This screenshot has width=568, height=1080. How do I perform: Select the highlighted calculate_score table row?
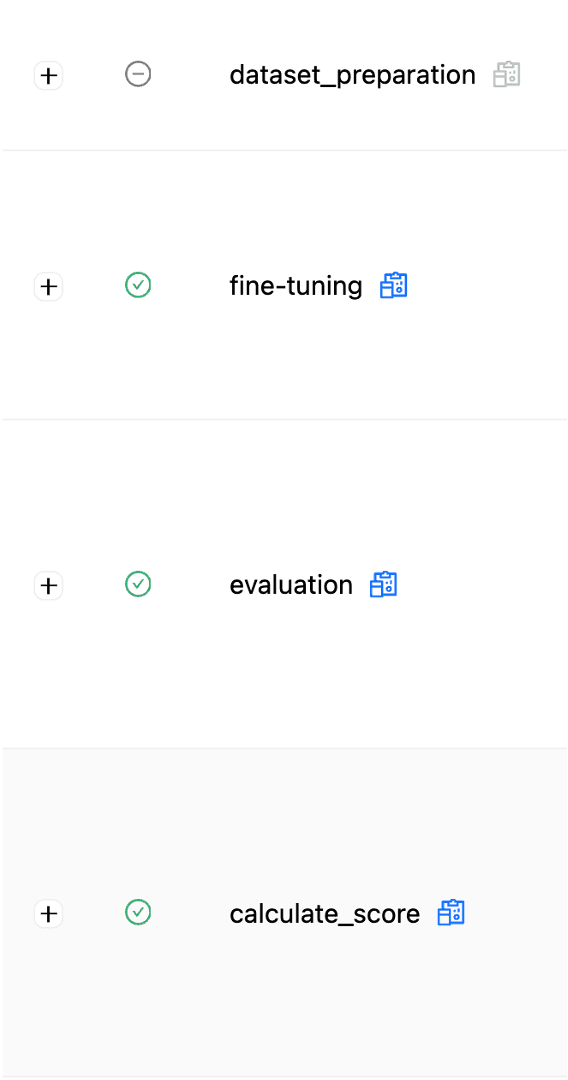pyautogui.click(x=285, y=913)
